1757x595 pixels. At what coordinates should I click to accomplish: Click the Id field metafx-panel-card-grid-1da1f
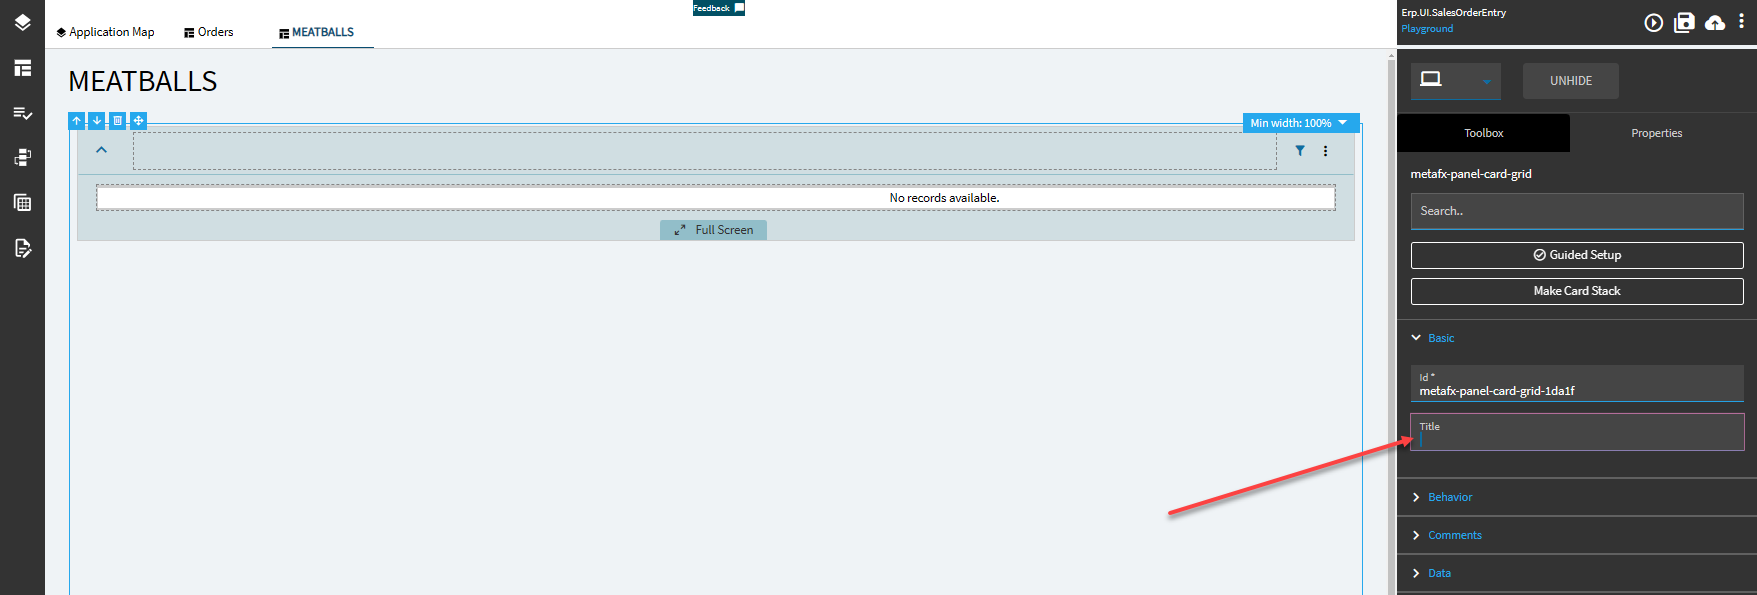pos(1577,383)
